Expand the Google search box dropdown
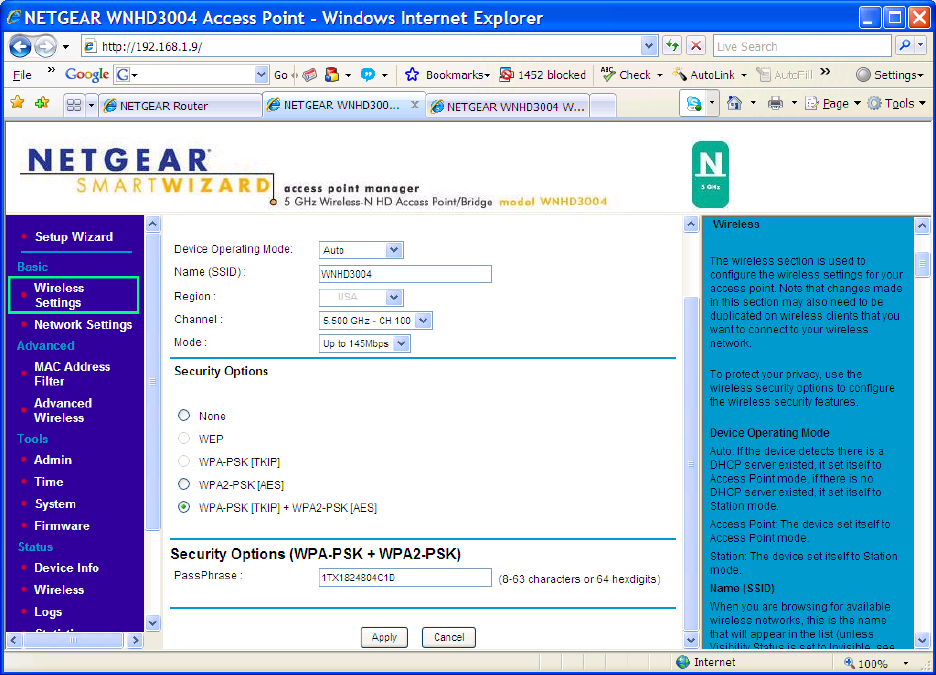 coord(261,75)
